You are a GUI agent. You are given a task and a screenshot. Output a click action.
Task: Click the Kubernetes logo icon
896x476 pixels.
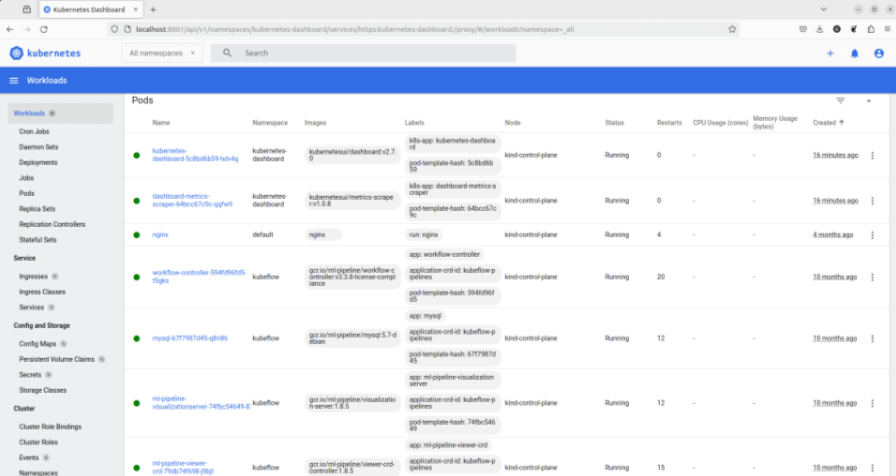(16, 53)
